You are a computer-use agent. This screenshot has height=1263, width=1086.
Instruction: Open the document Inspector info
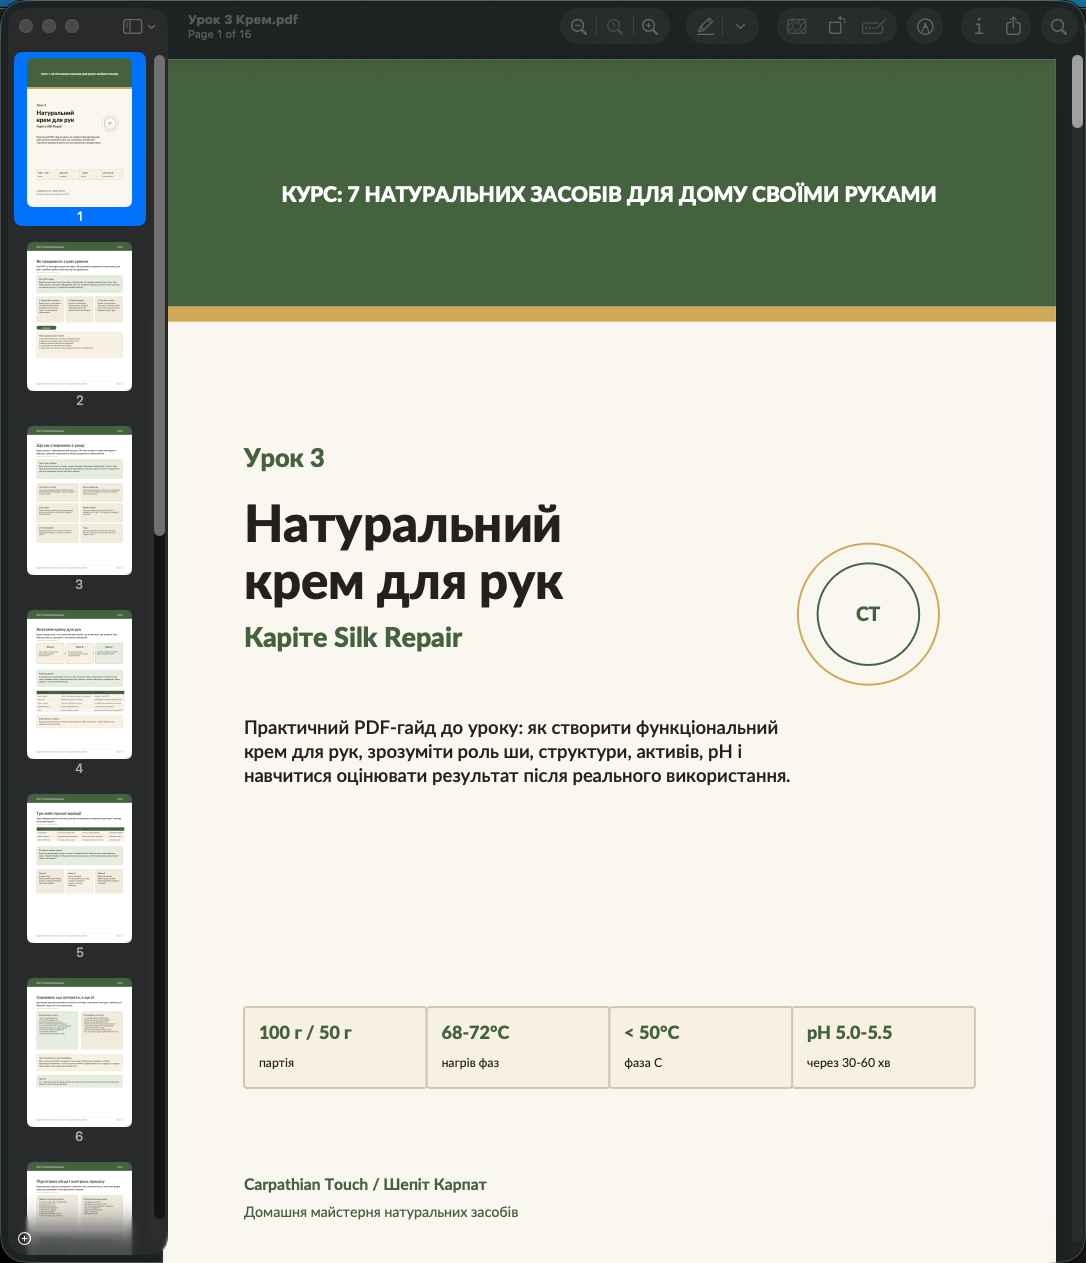[x=979, y=27]
